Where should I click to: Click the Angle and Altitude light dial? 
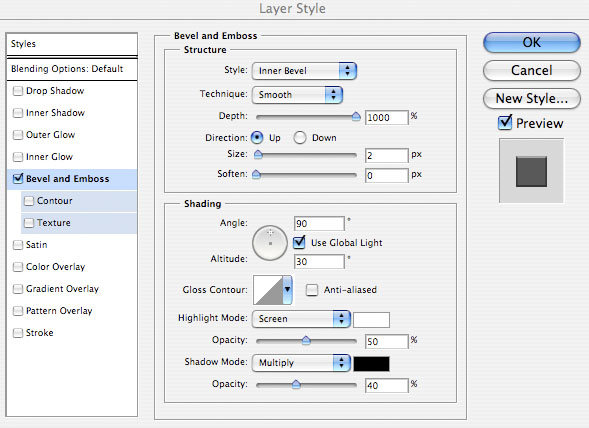point(270,243)
